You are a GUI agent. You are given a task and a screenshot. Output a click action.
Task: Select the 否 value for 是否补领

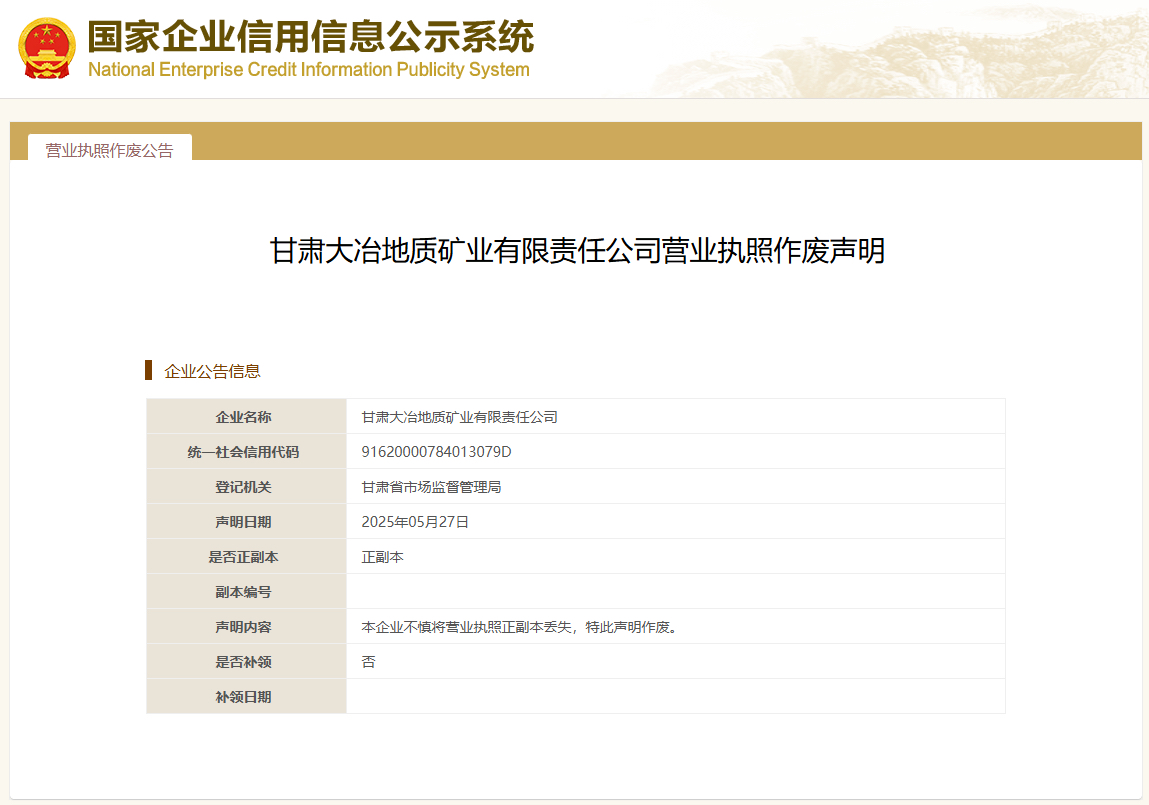369,661
